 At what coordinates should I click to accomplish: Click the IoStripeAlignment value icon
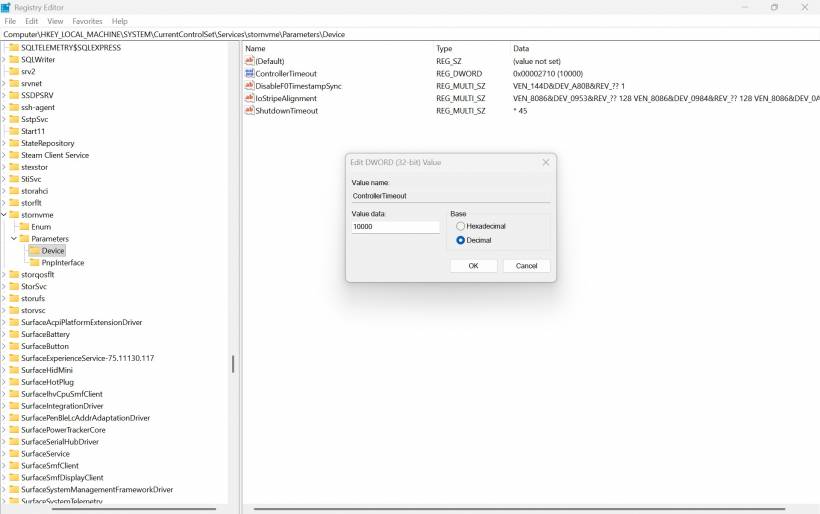pyautogui.click(x=249, y=98)
